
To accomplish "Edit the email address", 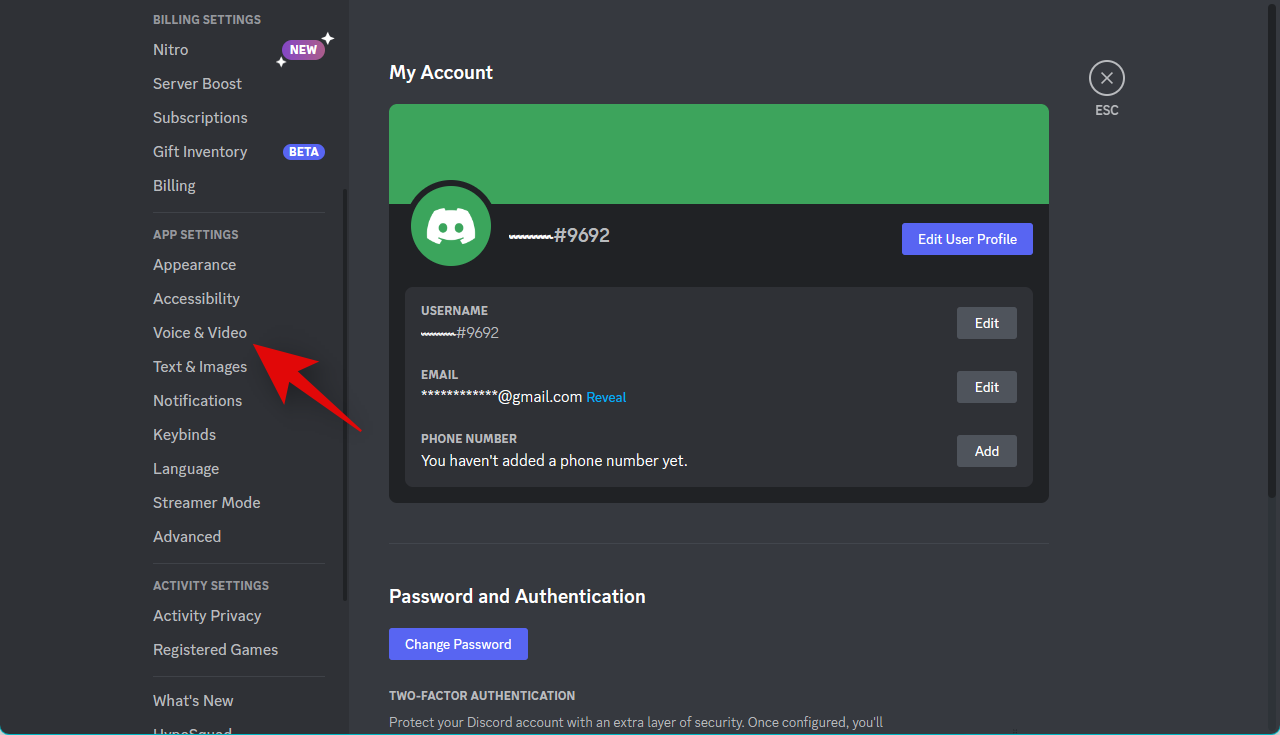I will [x=986, y=387].
